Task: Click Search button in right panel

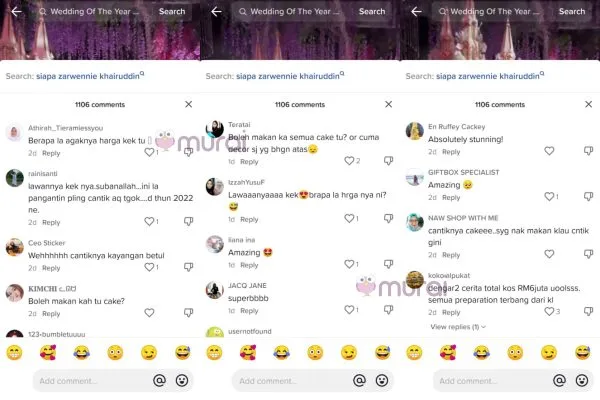Action: click(572, 11)
